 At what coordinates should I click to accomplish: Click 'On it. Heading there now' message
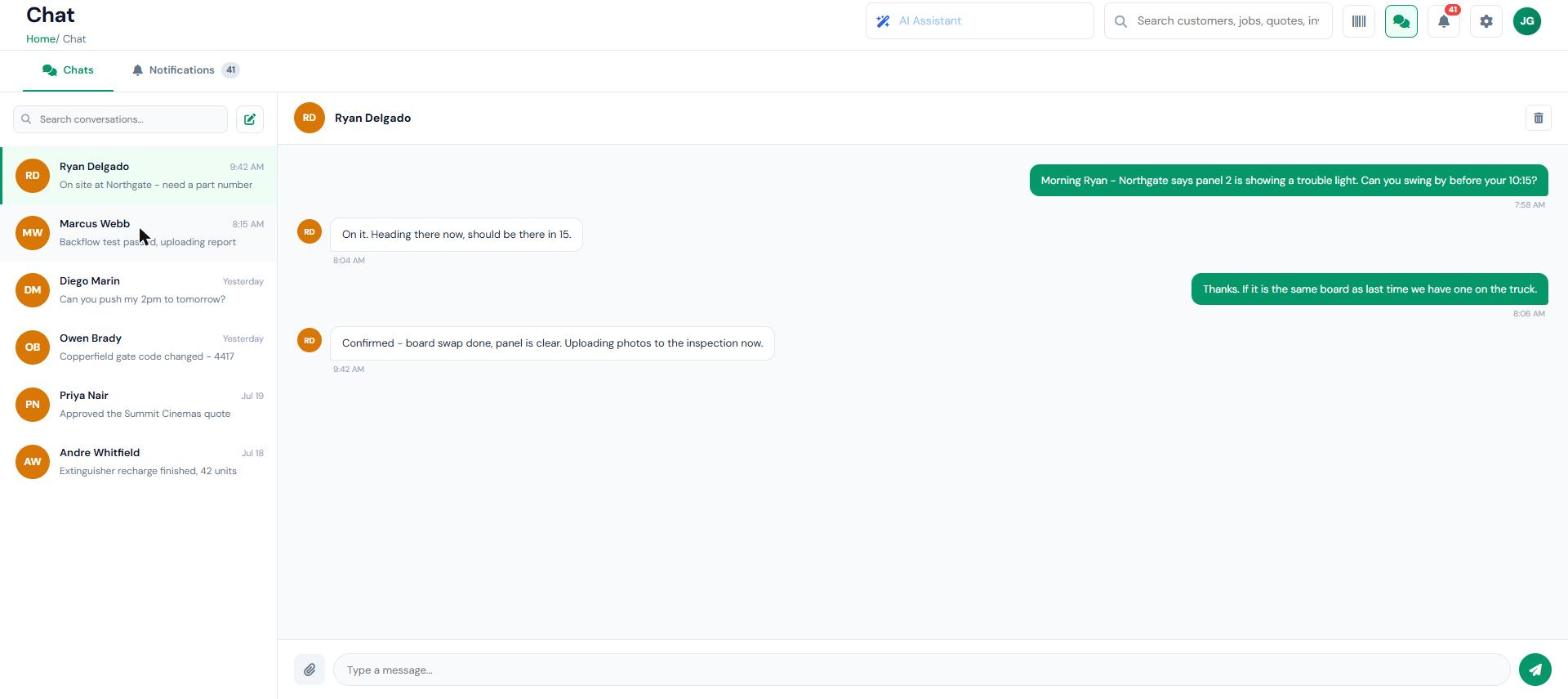point(456,235)
